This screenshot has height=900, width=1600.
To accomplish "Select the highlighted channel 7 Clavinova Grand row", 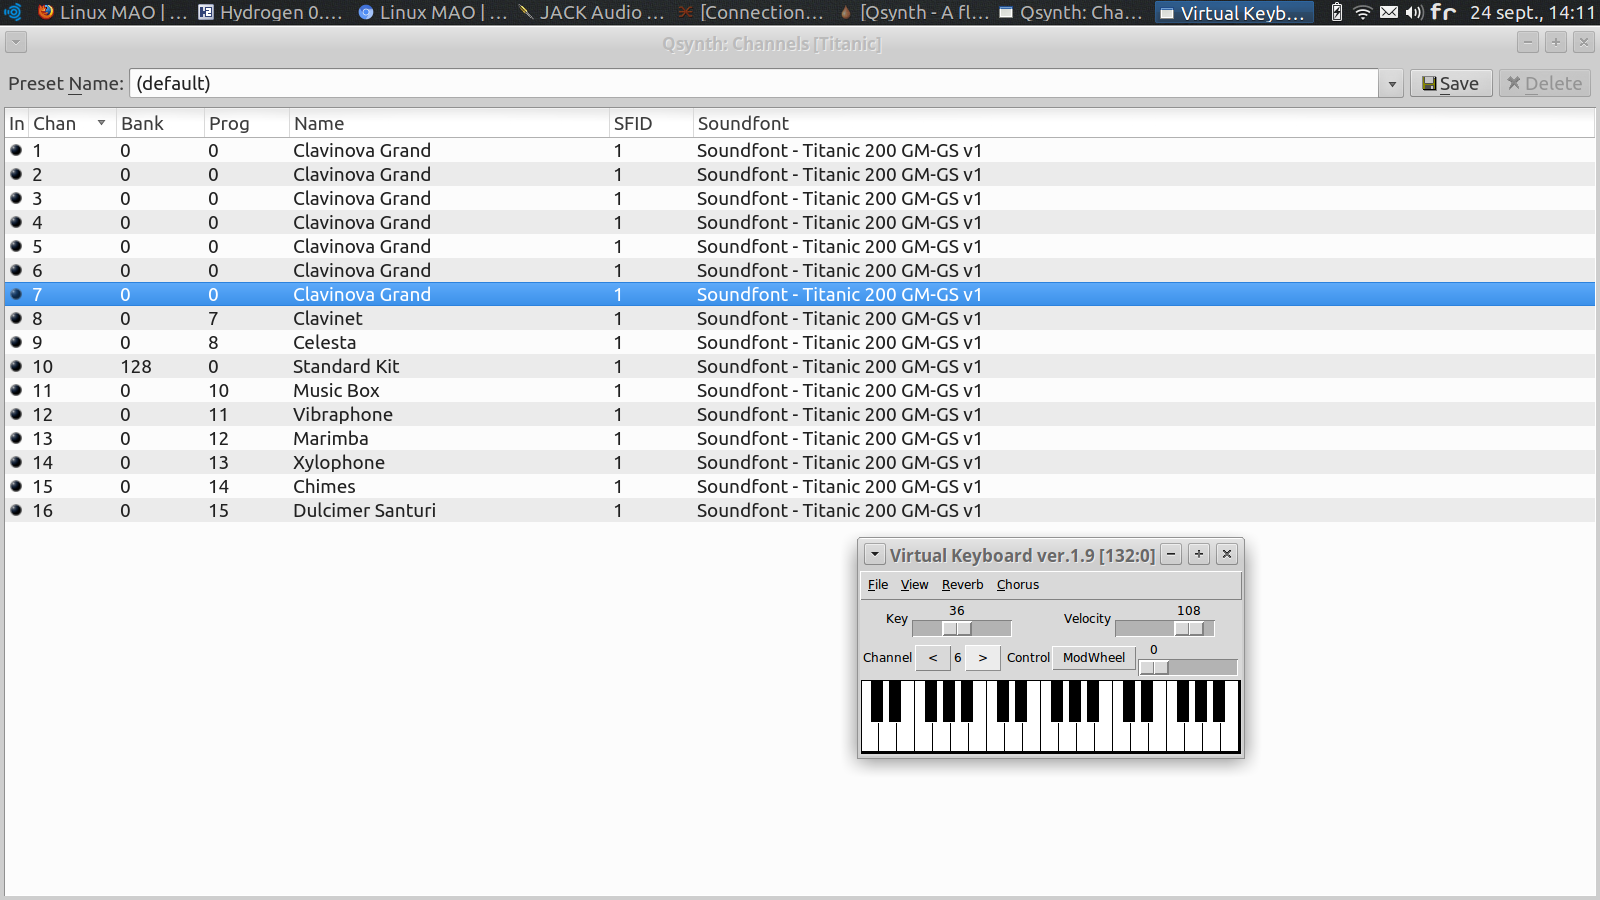I will click(799, 294).
